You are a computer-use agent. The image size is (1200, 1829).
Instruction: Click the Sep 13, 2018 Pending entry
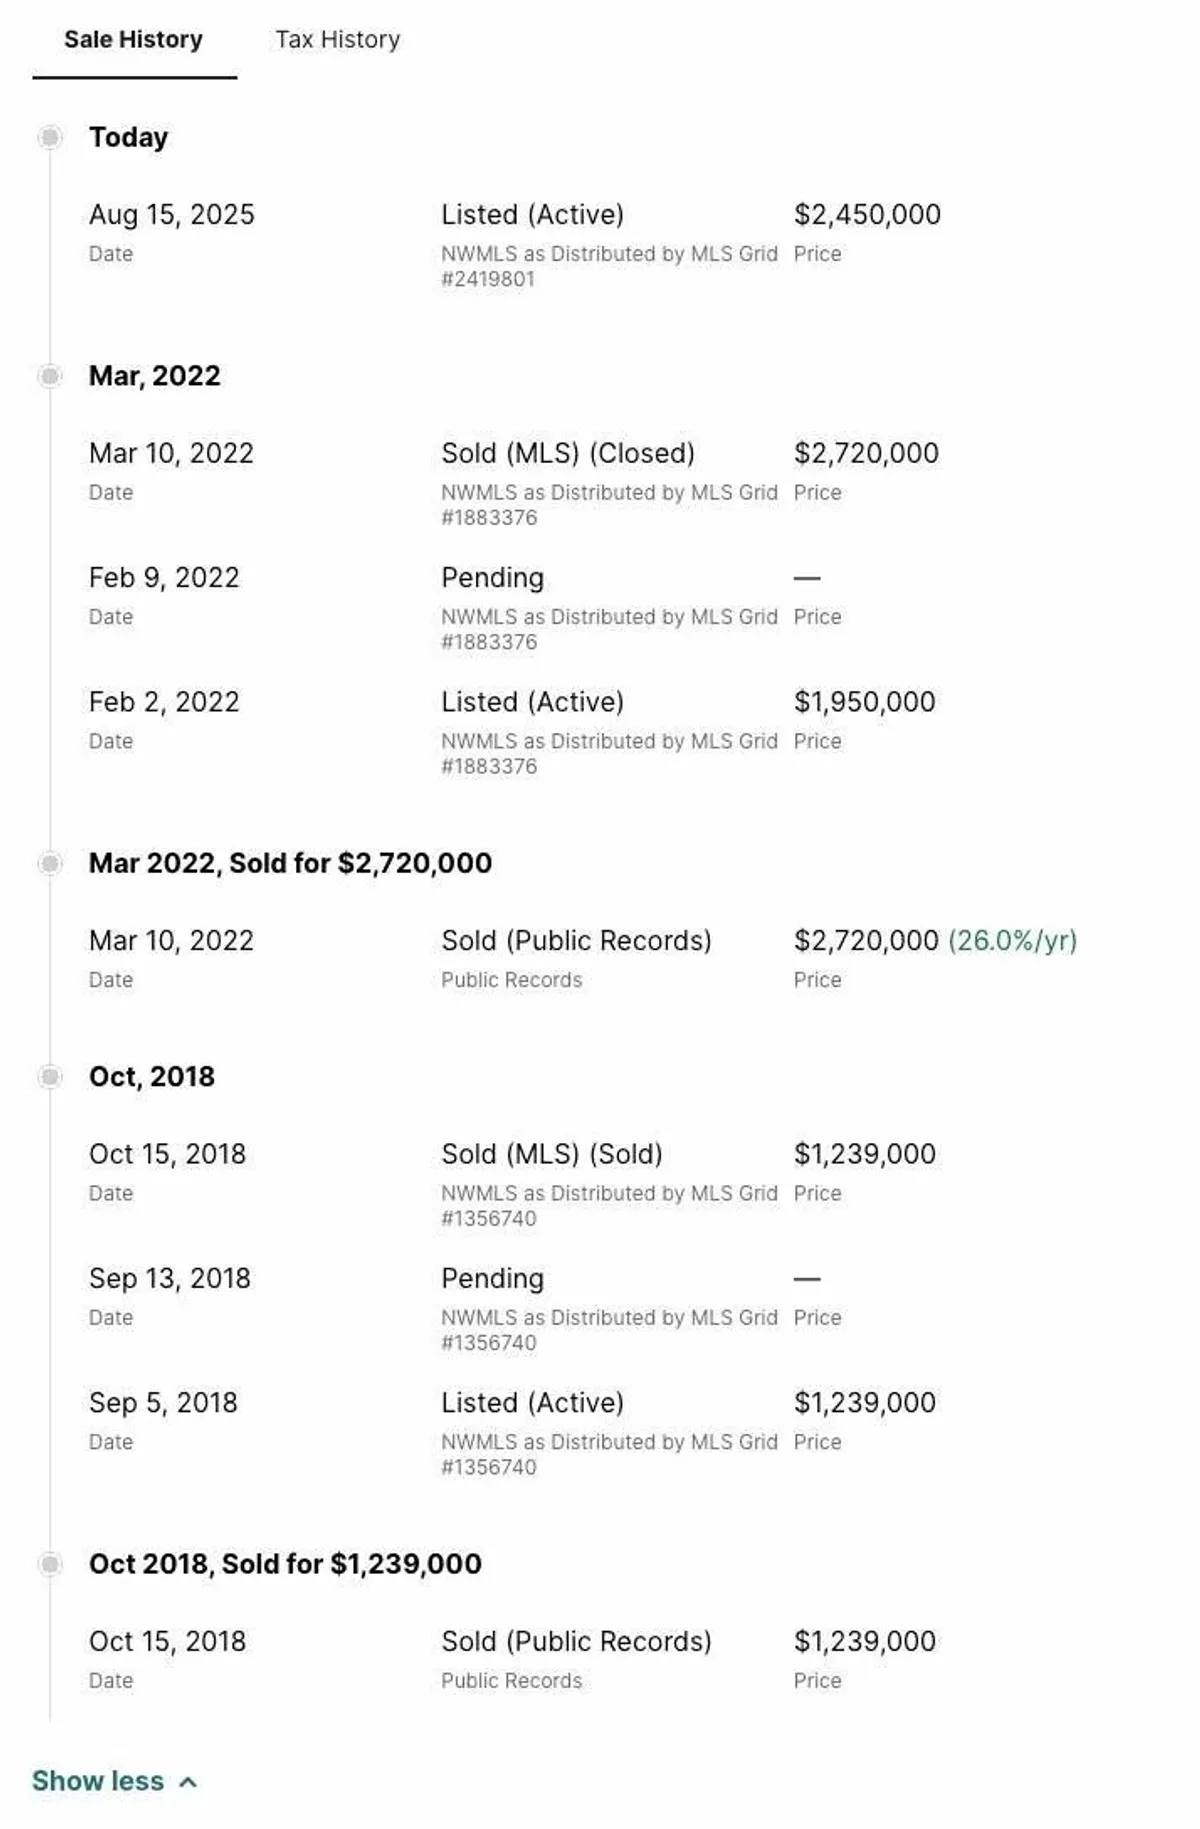tap(492, 1279)
